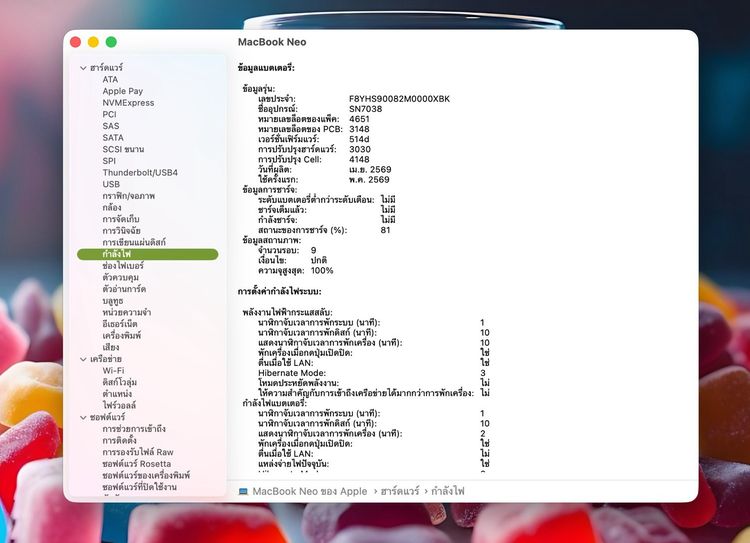Image resolution: width=750 pixels, height=543 pixels.
Task: Collapse the ซอฟต์แวร์ section chevron
Action: point(83,418)
